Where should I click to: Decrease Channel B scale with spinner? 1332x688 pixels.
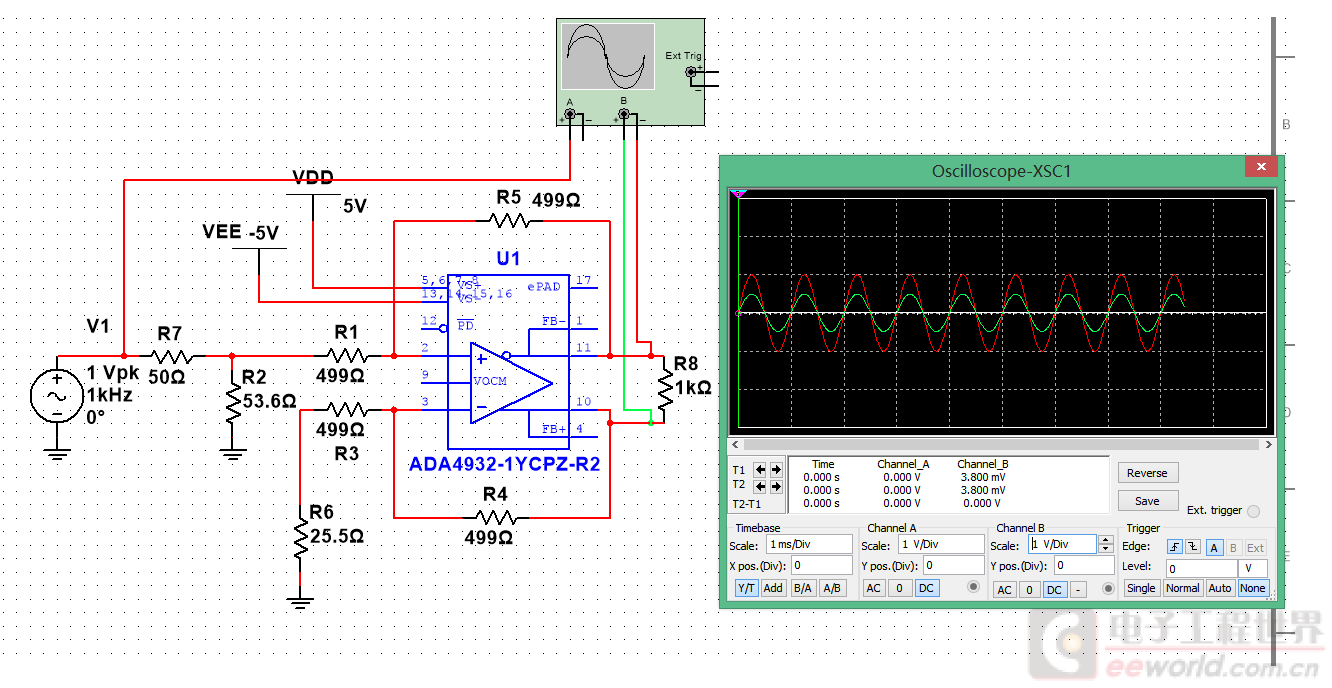pos(1105,548)
